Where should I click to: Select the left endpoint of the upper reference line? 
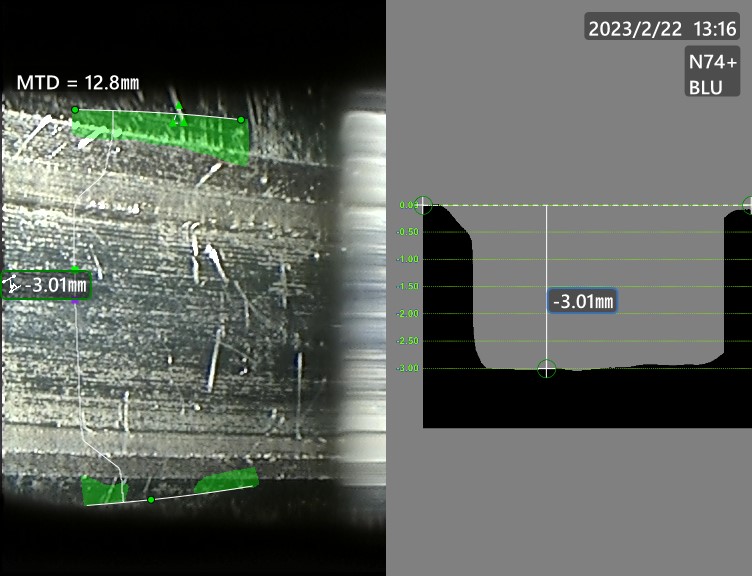[75, 109]
